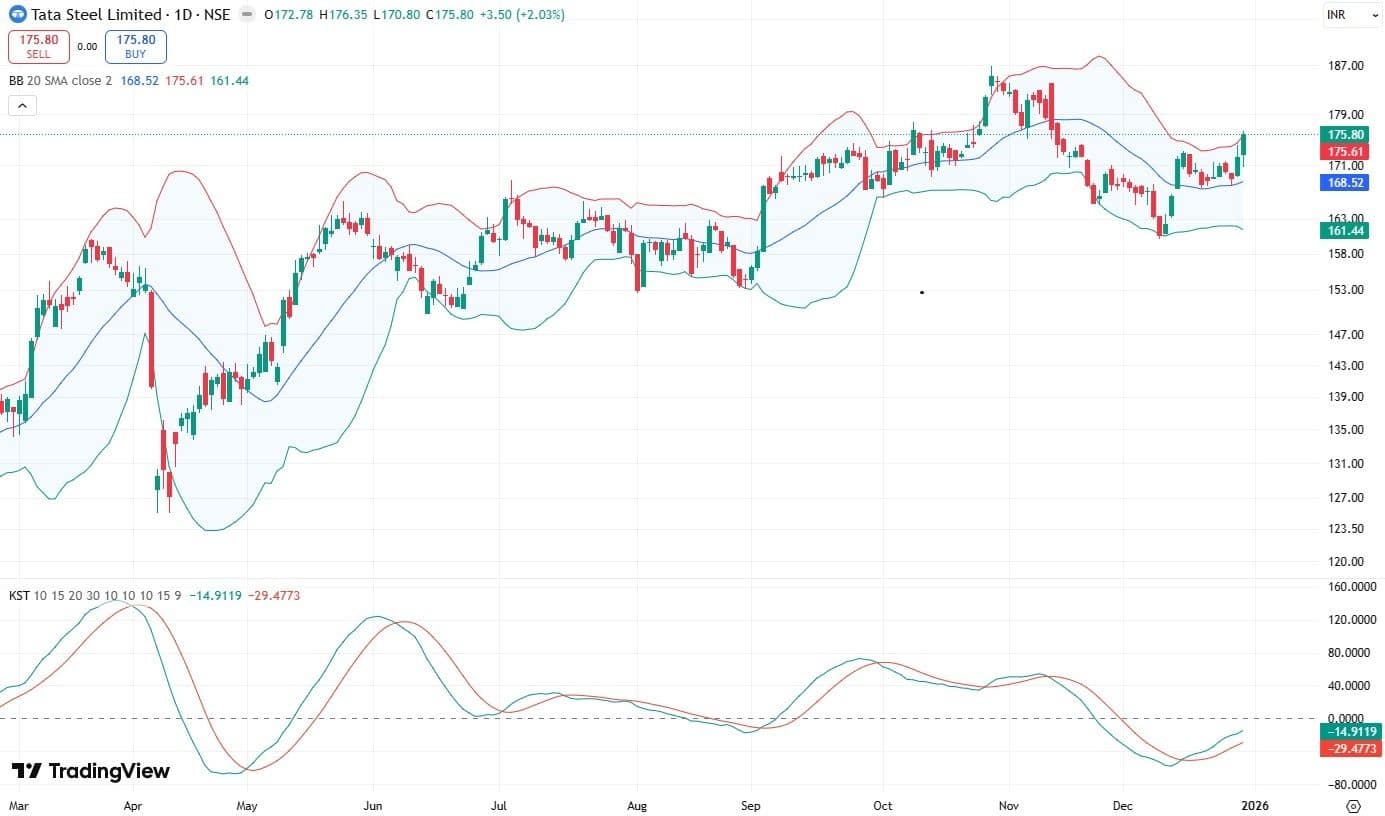Select the Tata Steel Limited symbol title
The width and height of the screenshot is (1385, 816).
pyautogui.click(x=95, y=15)
